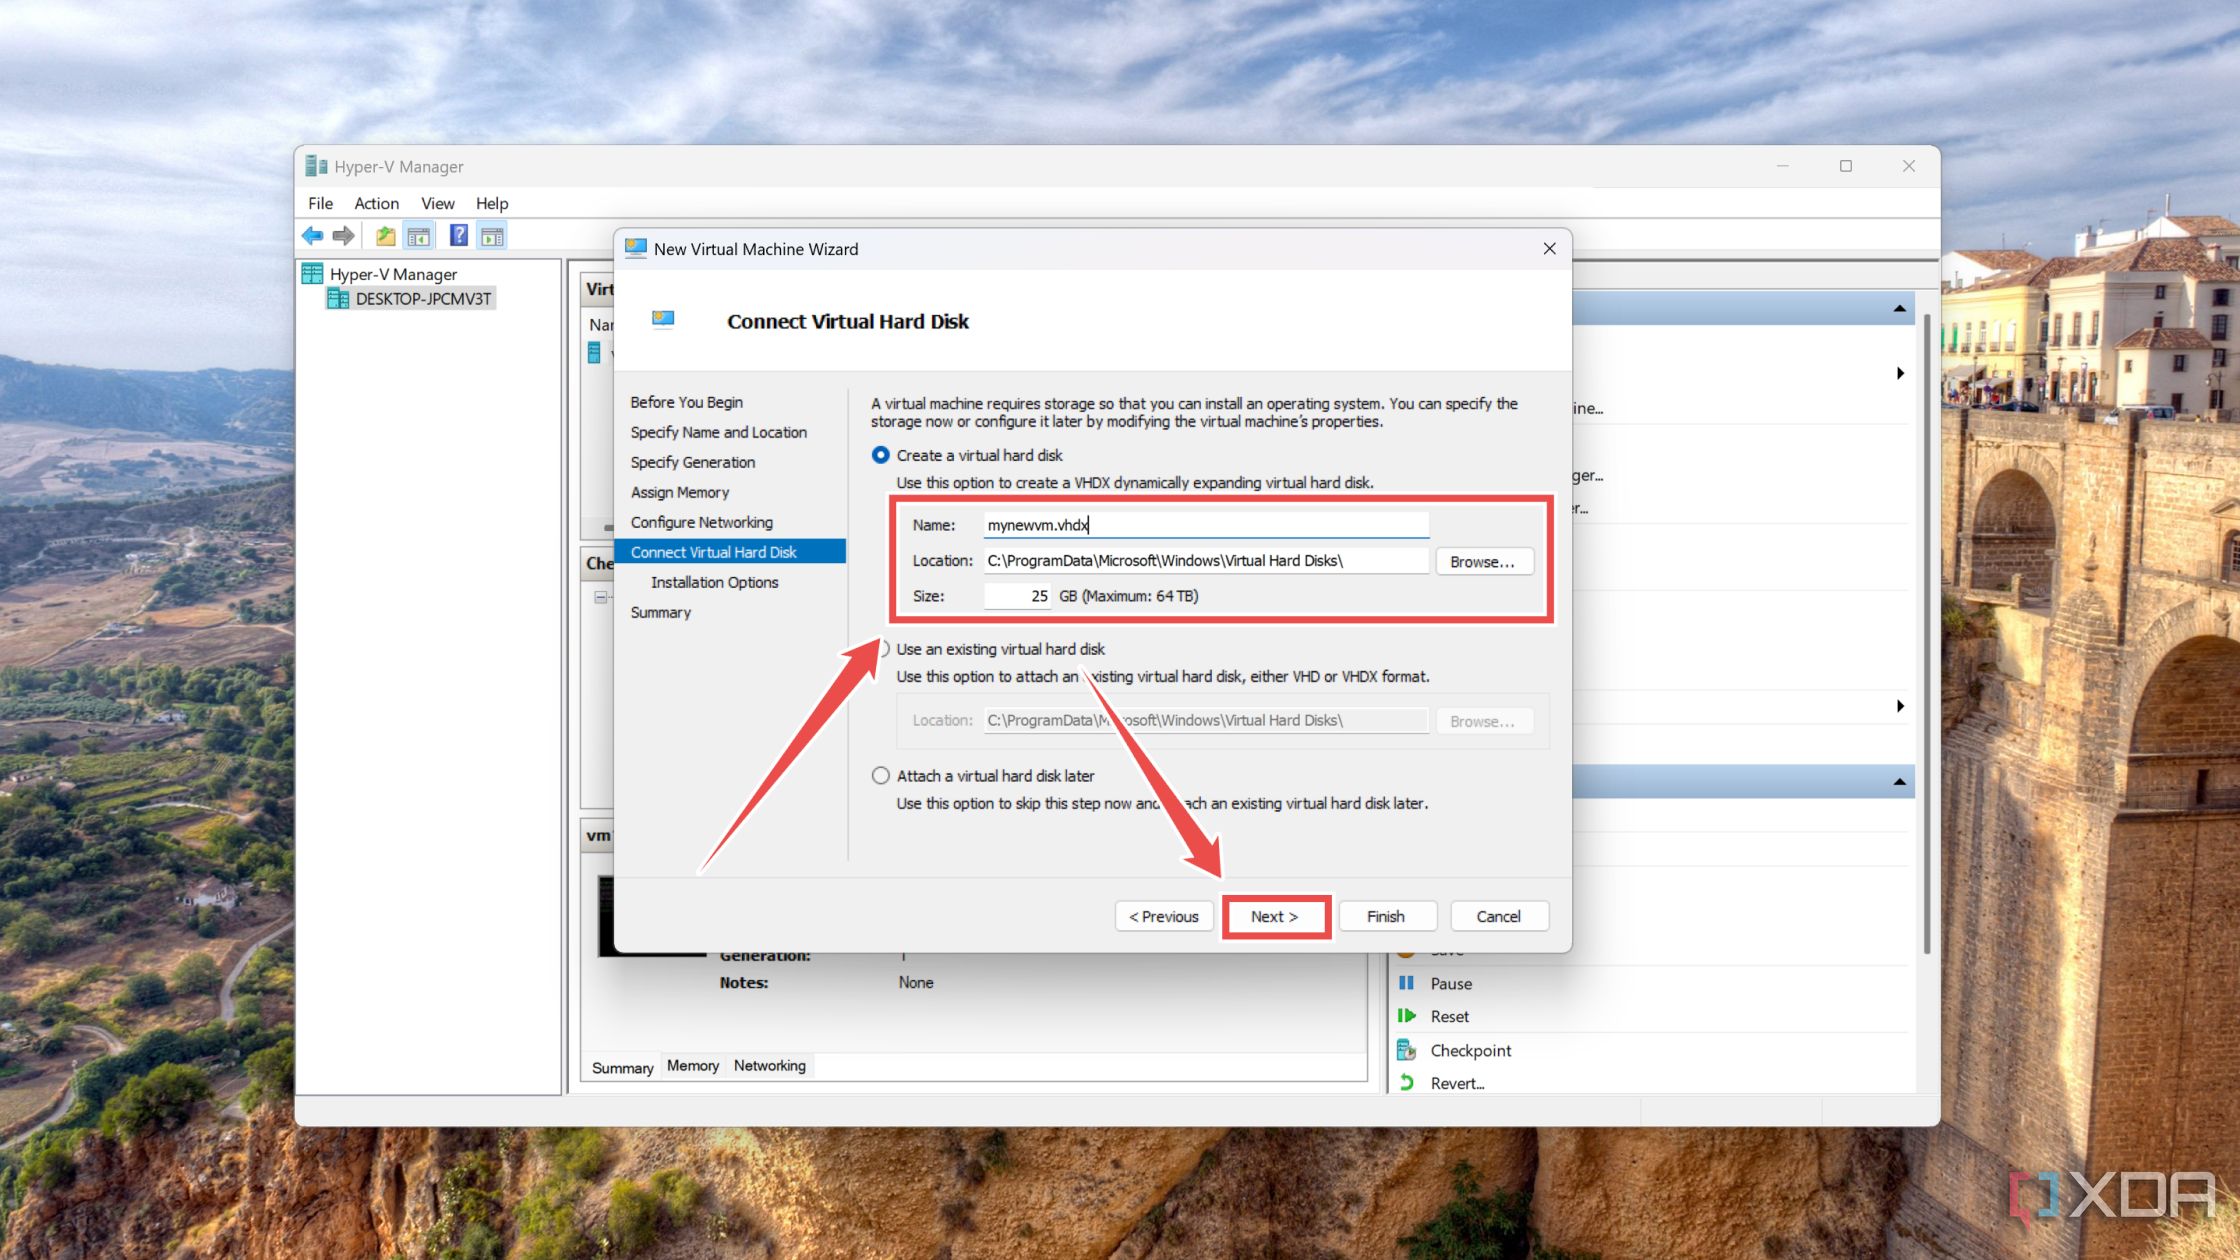The height and width of the screenshot is (1260, 2240).
Task: Click the Revert action icon
Action: pos(1411,1080)
